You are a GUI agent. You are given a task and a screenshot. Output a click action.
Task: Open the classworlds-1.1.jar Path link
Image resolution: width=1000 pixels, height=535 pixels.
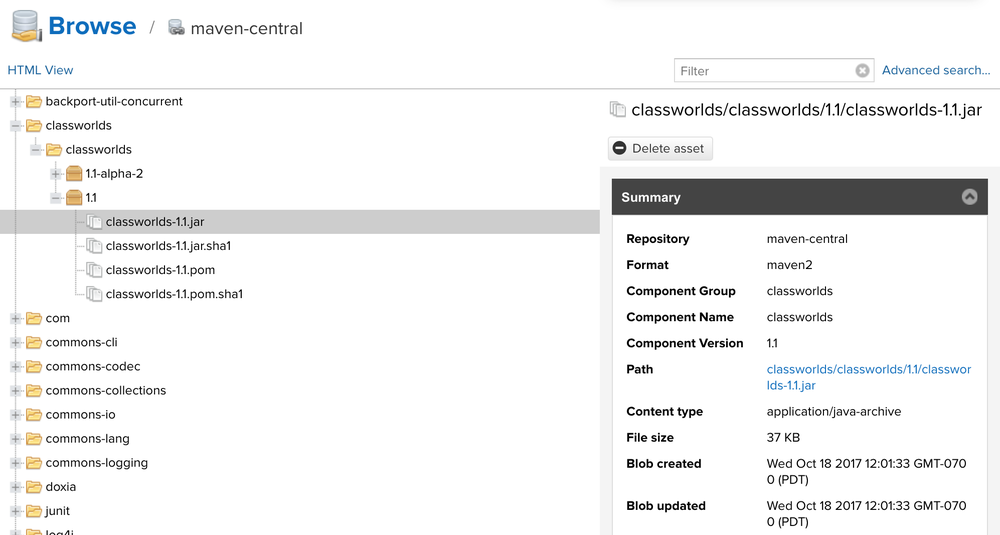(869, 377)
